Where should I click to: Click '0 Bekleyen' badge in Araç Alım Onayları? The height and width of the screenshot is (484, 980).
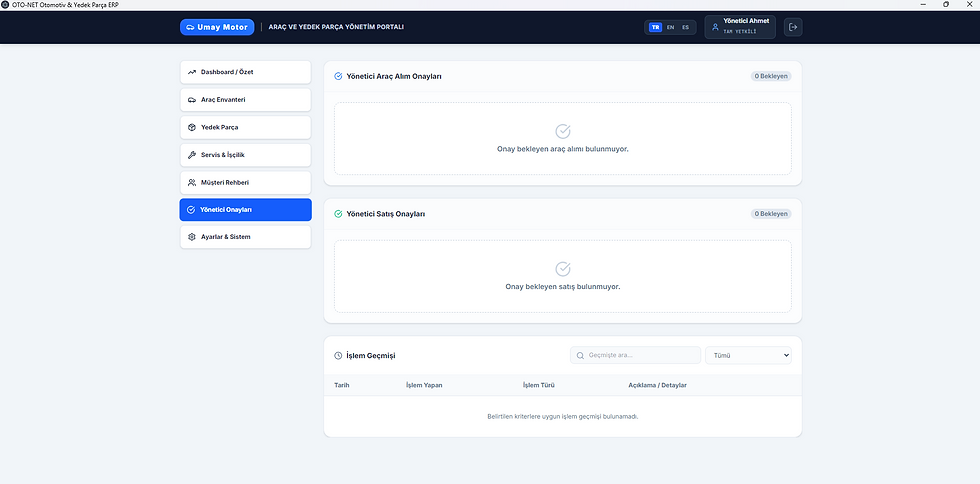tap(771, 76)
